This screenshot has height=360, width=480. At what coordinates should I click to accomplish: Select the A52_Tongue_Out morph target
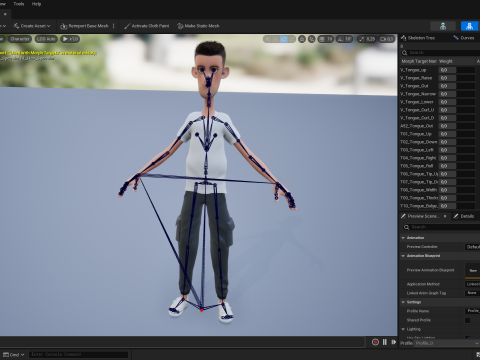point(417,126)
